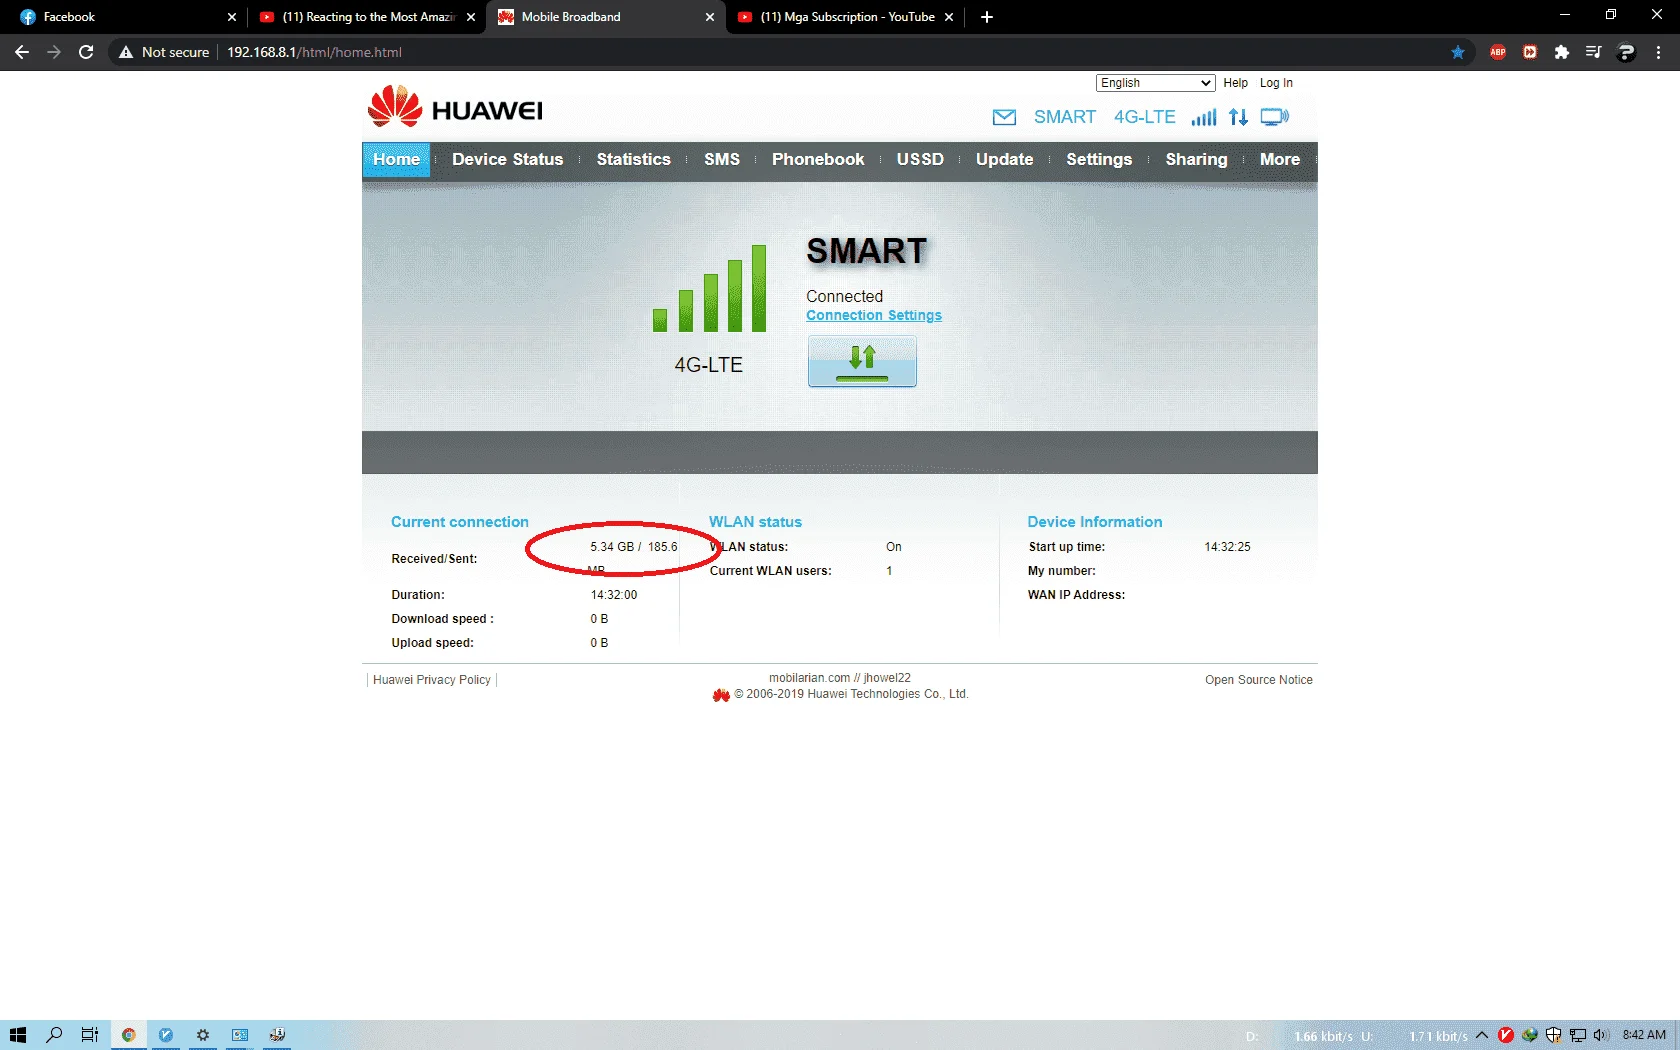Viewport: 1680px width, 1050px height.
Task: Show hidden system tray icons
Action: pyautogui.click(x=1482, y=1035)
